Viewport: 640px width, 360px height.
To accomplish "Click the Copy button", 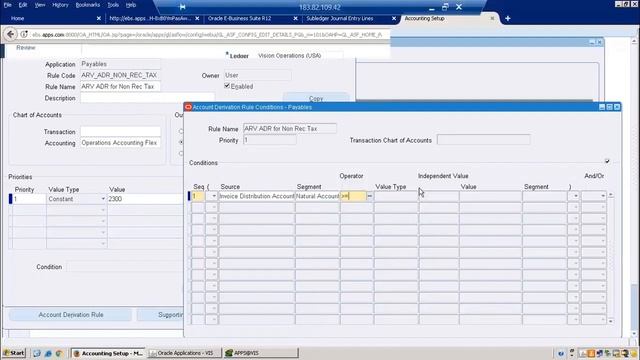I will pyautogui.click(x=316, y=98).
